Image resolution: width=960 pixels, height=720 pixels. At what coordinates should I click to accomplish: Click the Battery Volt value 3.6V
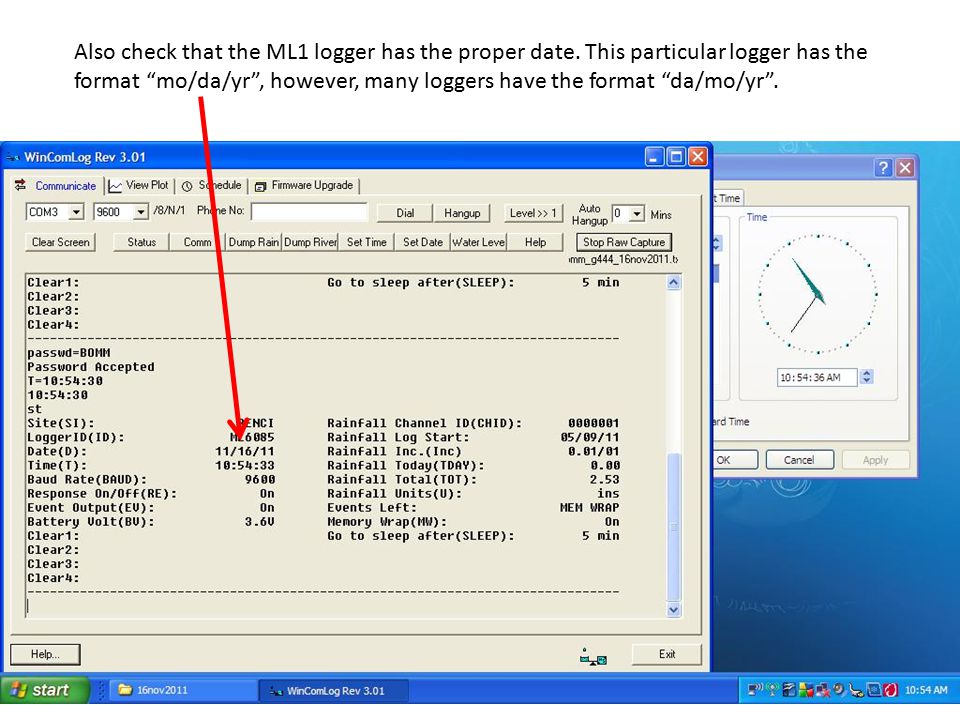point(260,522)
